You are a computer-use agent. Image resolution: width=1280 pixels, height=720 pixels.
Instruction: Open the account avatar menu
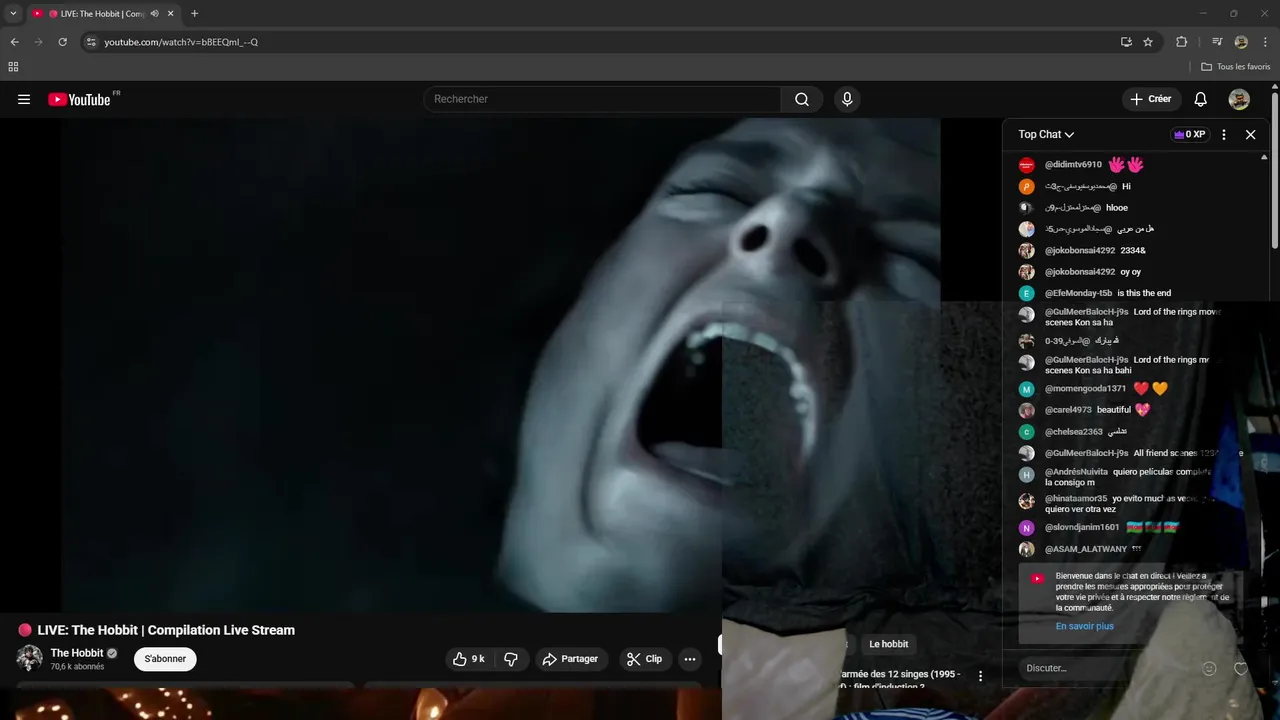point(1239,99)
